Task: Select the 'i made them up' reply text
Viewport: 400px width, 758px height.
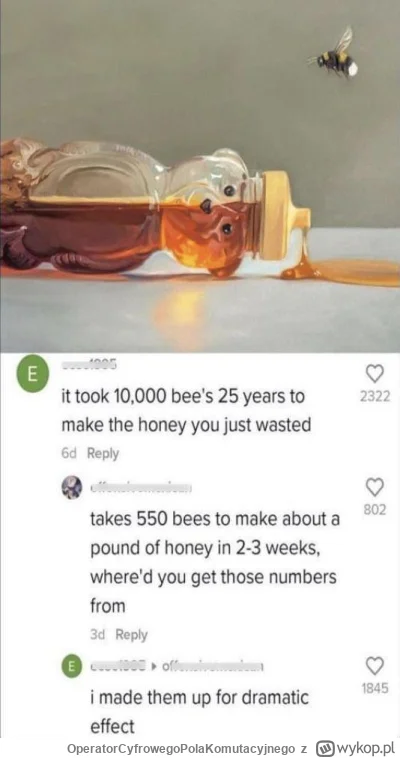Action: point(200,712)
